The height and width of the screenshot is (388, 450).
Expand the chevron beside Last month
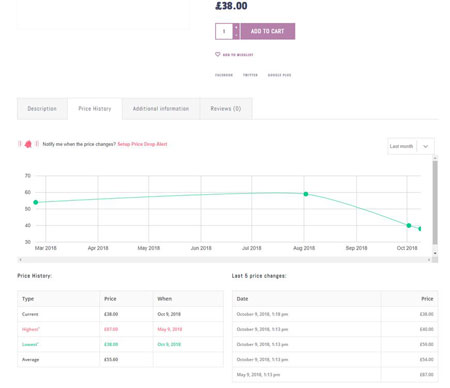point(426,146)
